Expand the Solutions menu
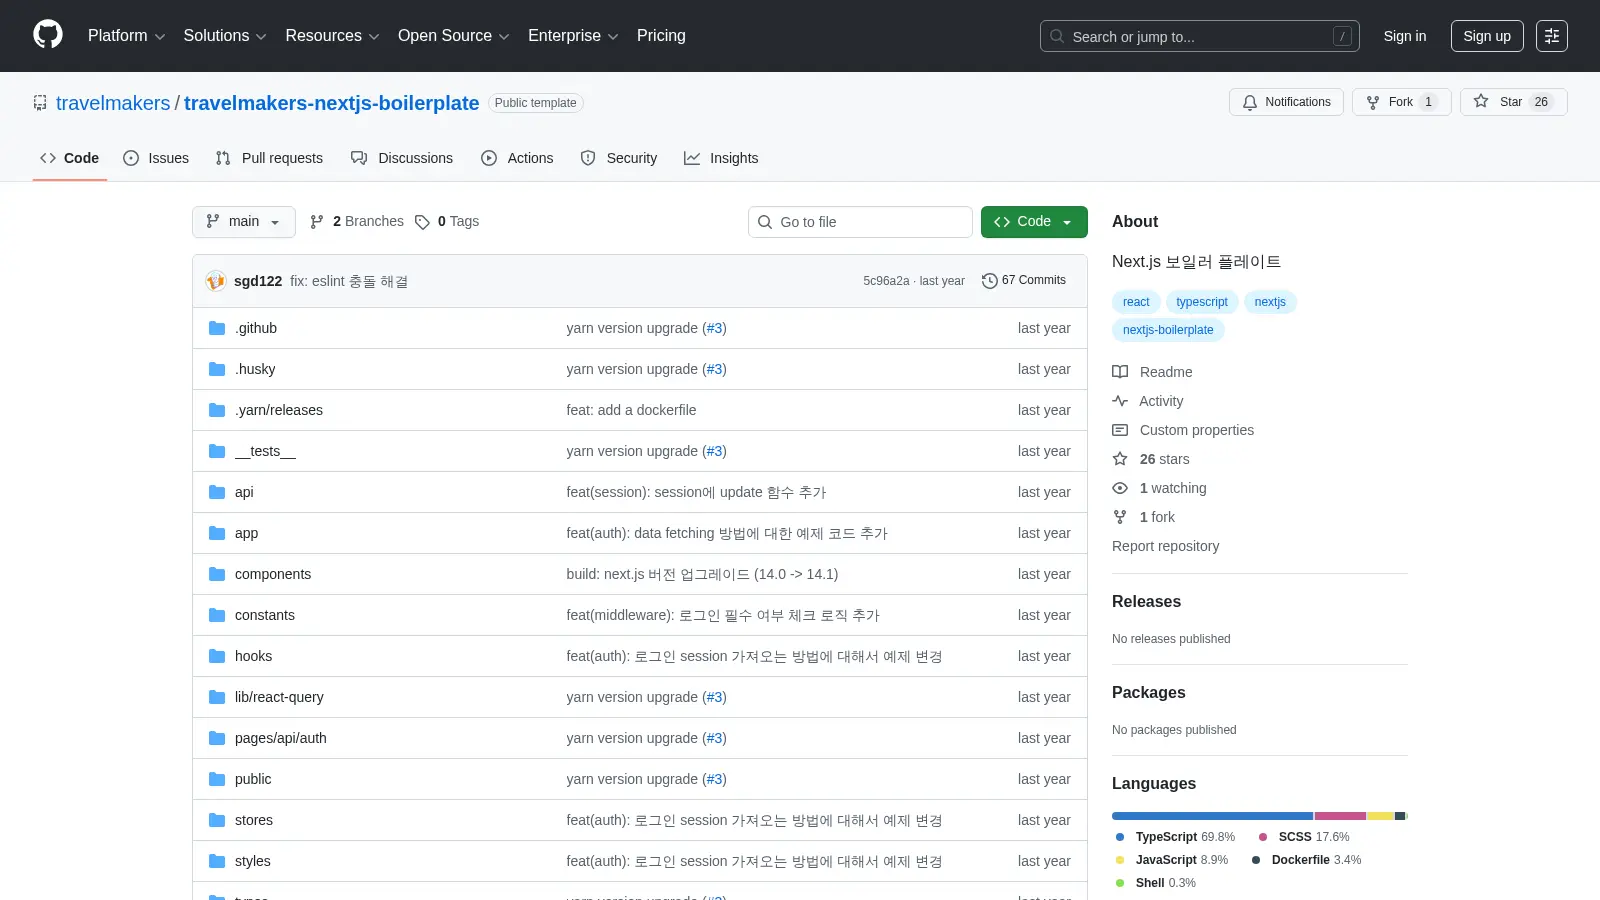The image size is (1600, 900). 225,36
